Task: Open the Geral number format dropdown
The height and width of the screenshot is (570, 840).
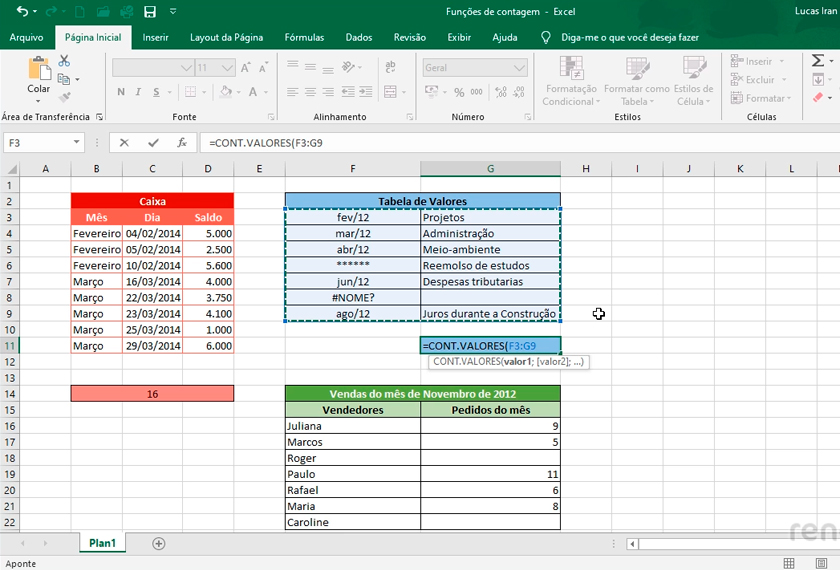Action: point(519,68)
